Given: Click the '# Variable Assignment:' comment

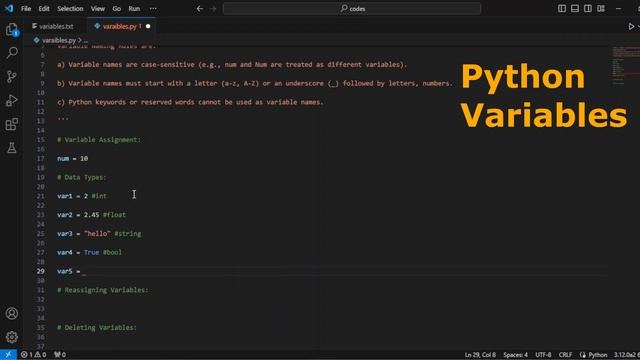Looking at the screenshot, I should point(99,140).
